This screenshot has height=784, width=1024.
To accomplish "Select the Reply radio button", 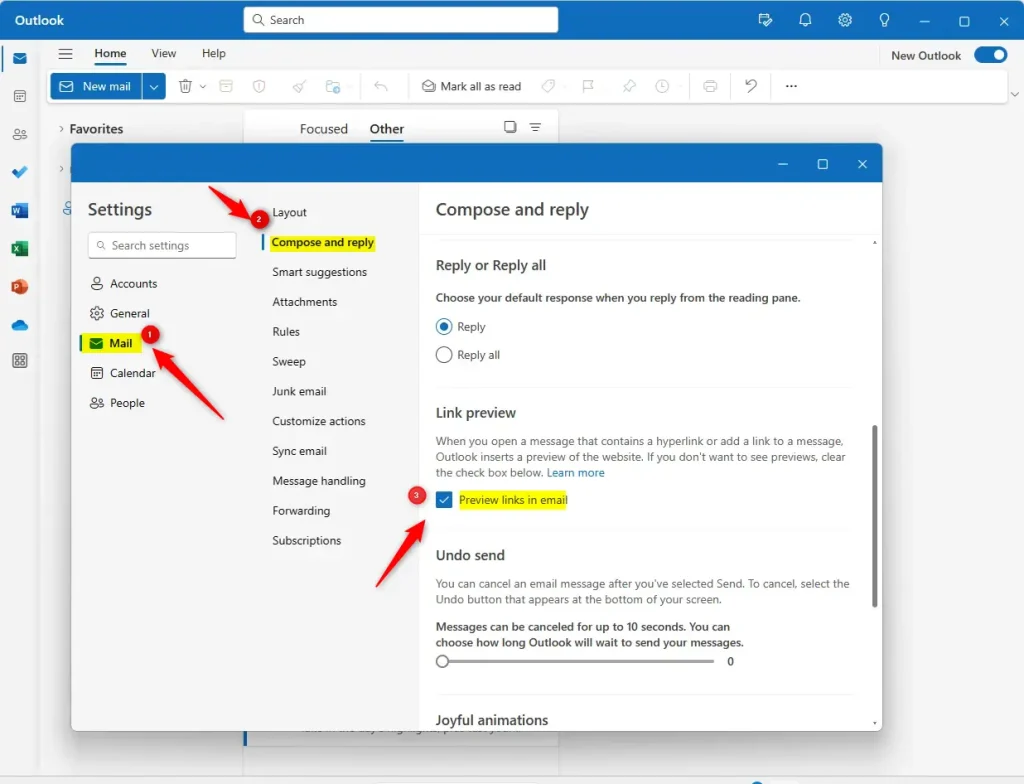I will tap(444, 326).
